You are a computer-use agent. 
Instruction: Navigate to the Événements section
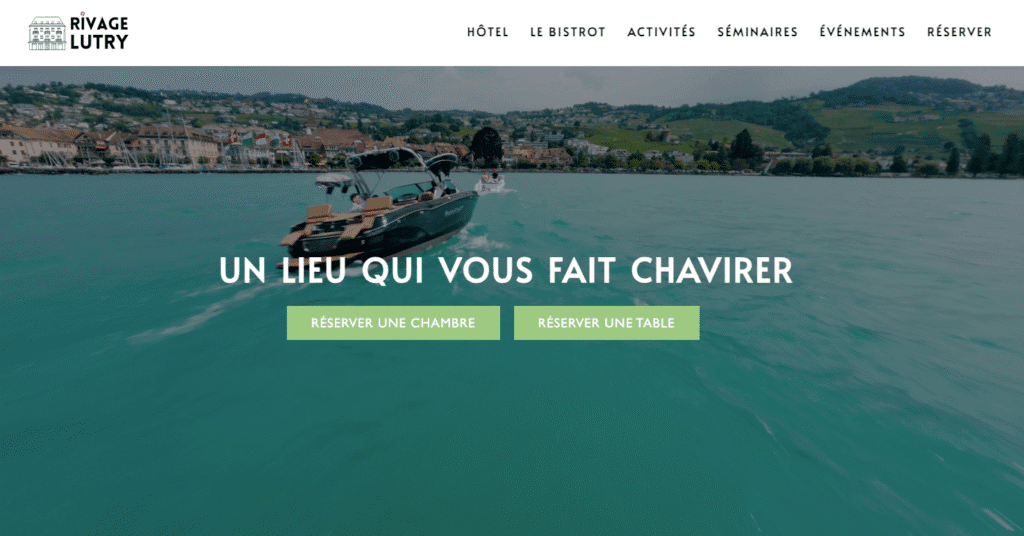[x=862, y=32]
